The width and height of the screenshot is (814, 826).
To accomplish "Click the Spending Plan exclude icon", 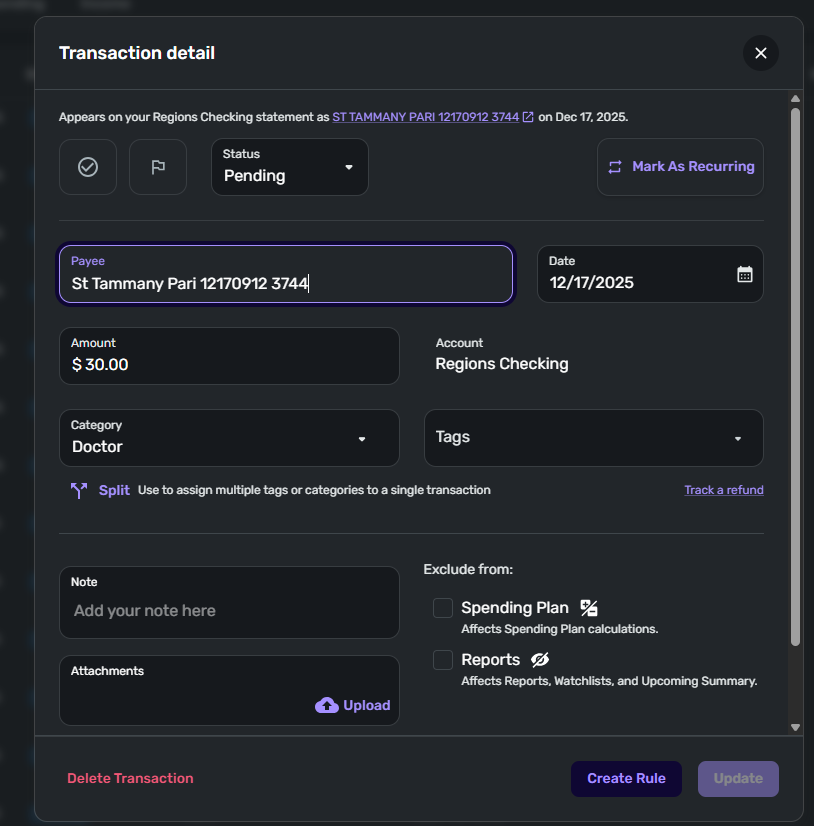I will (589, 608).
